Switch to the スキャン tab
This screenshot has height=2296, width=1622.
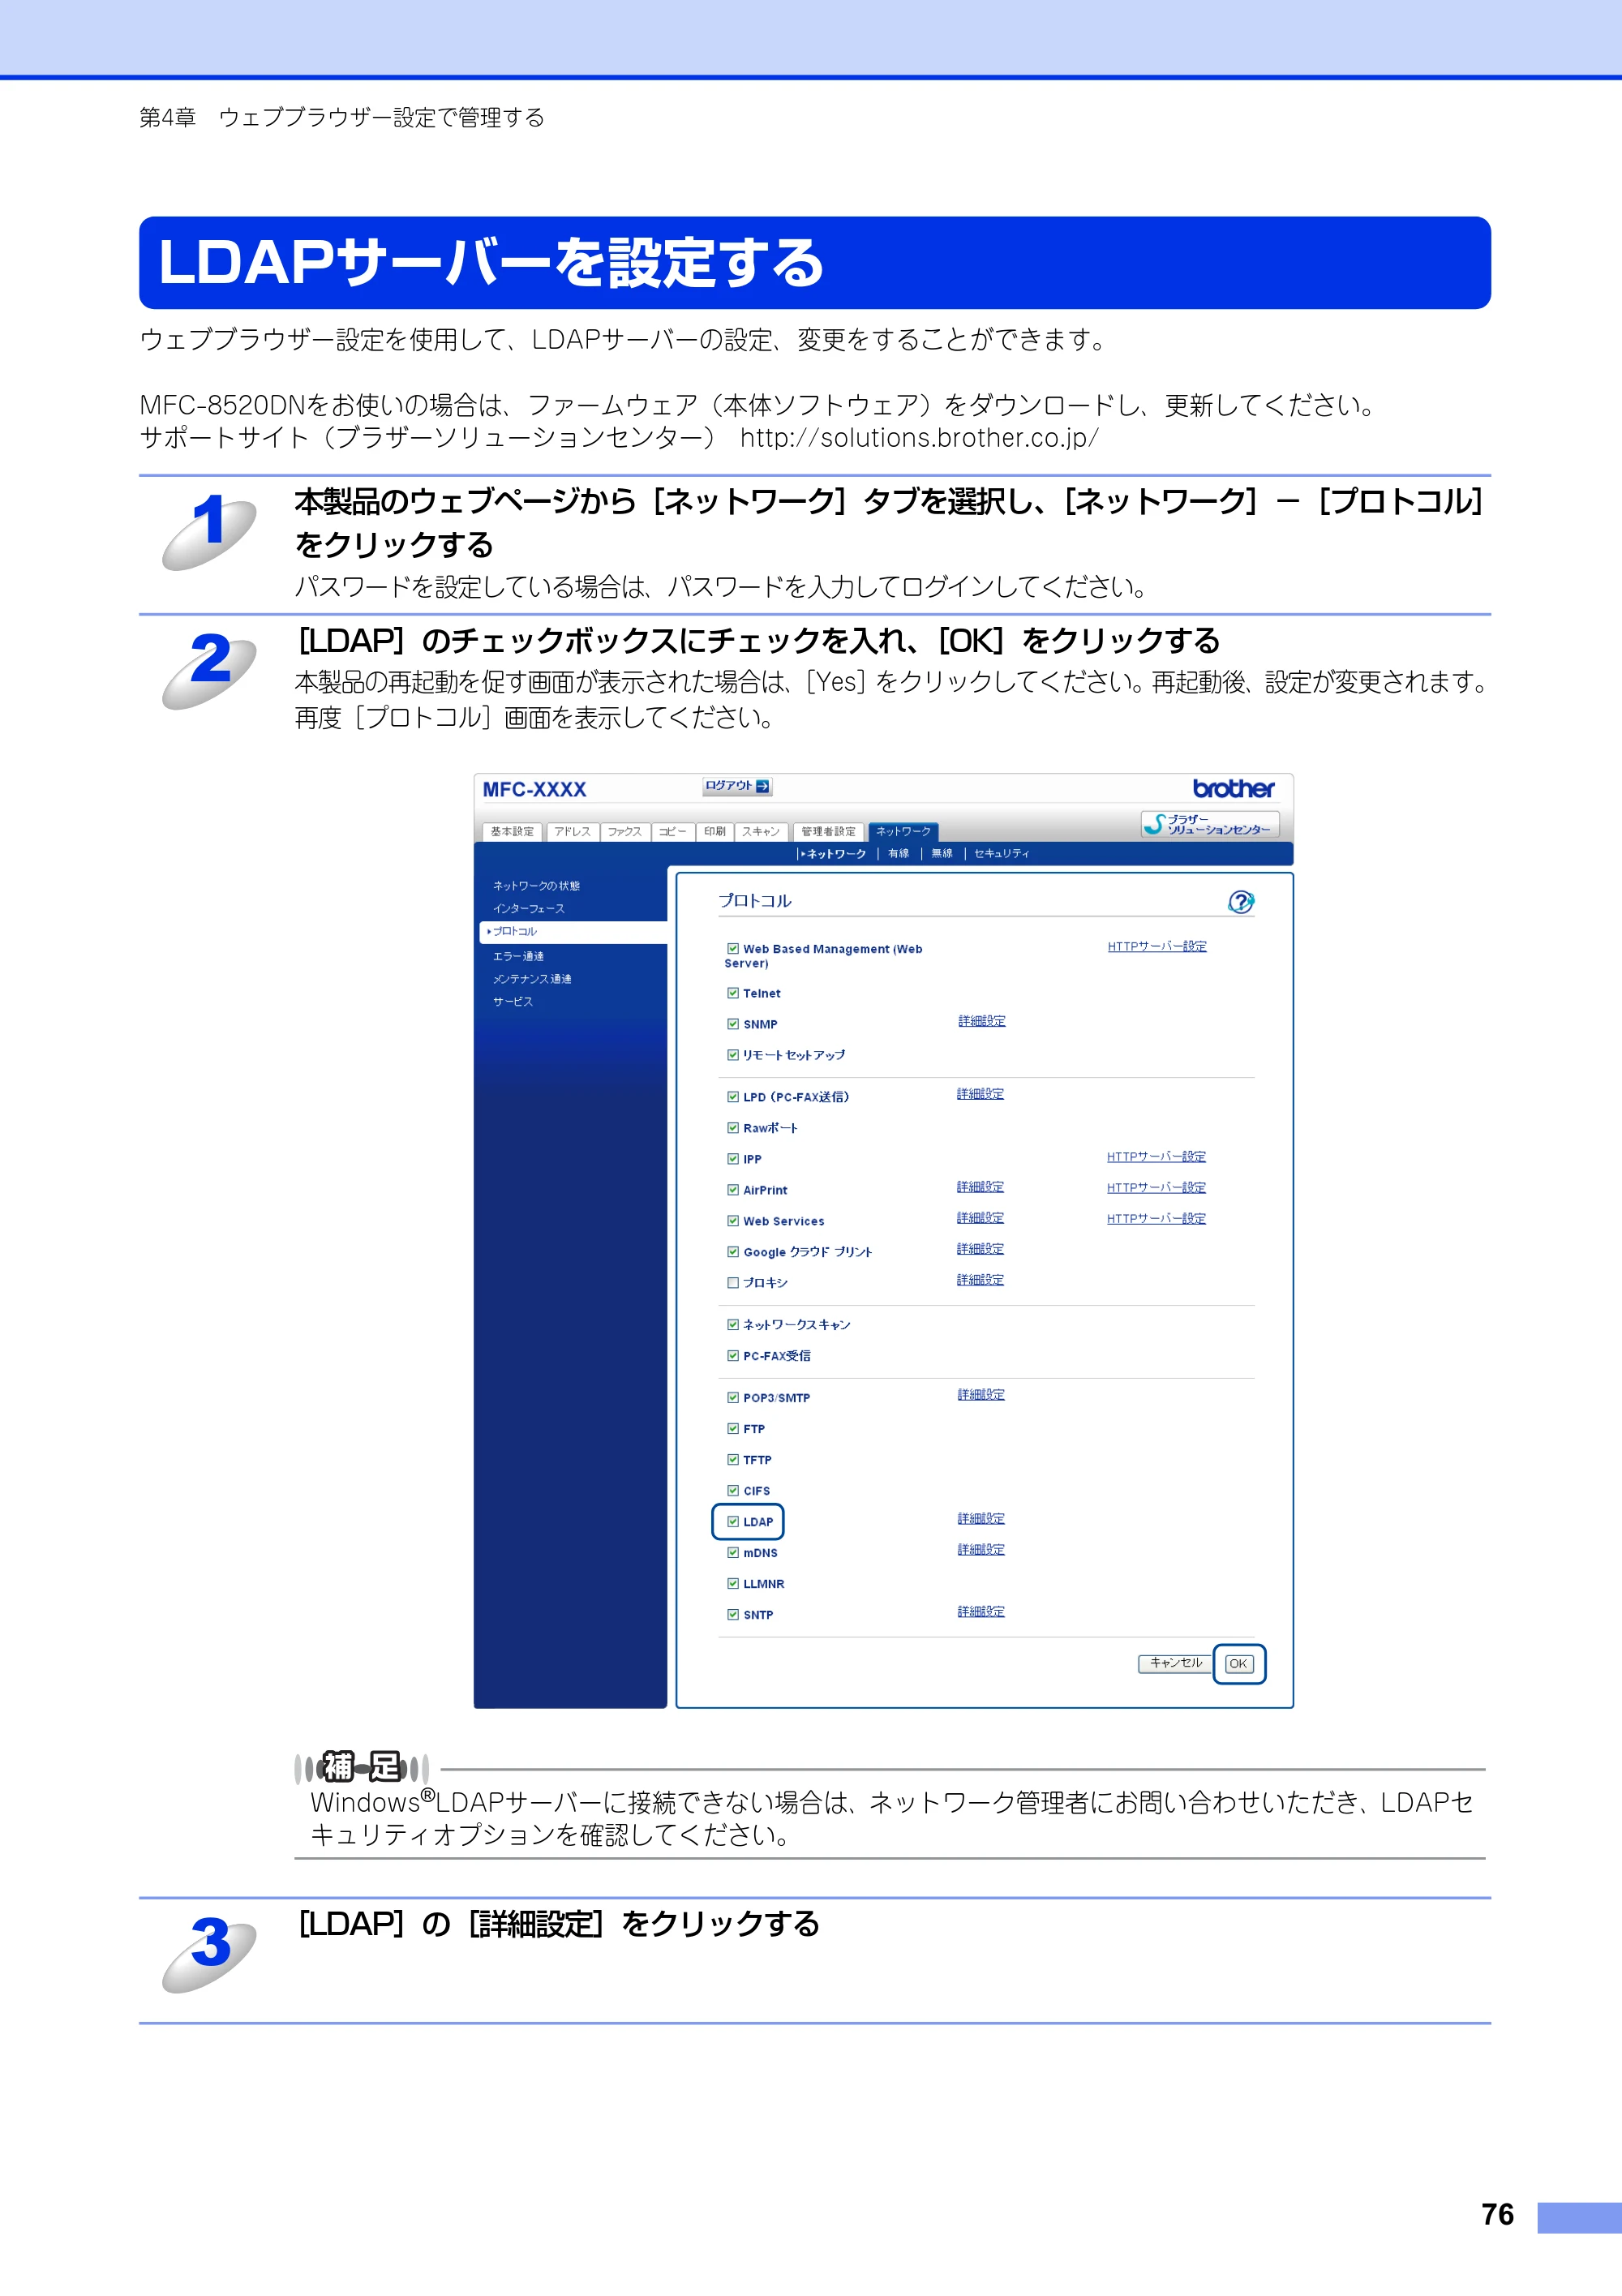click(x=761, y=832)
